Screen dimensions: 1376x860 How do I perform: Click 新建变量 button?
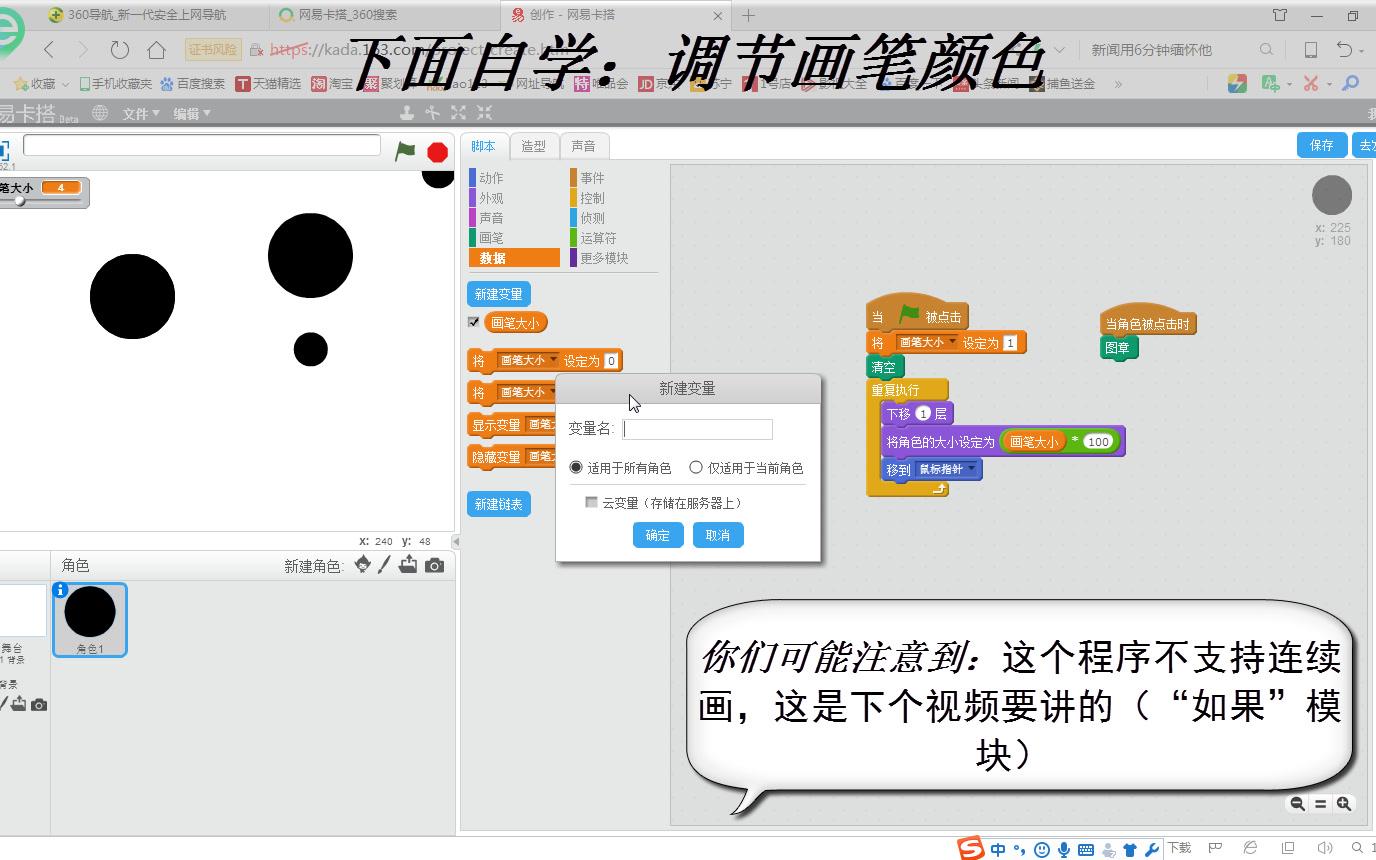[x=499, y=294]
